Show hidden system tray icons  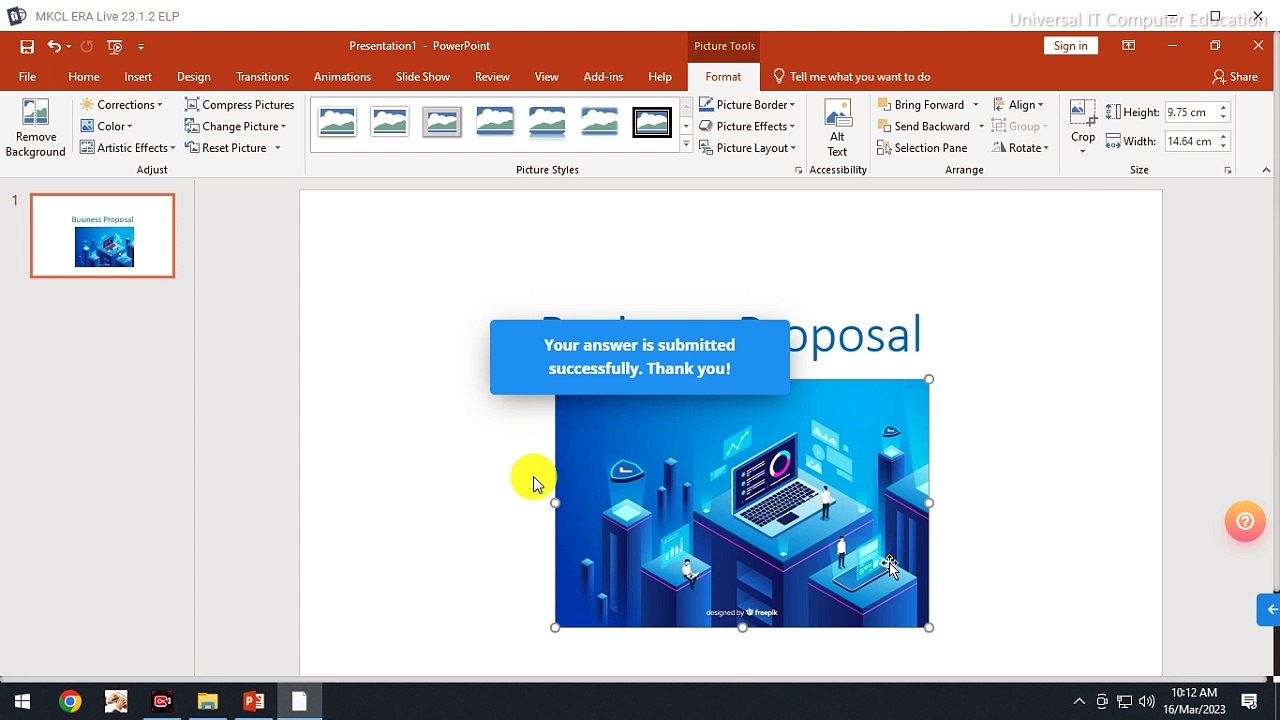coord(1079,702)
